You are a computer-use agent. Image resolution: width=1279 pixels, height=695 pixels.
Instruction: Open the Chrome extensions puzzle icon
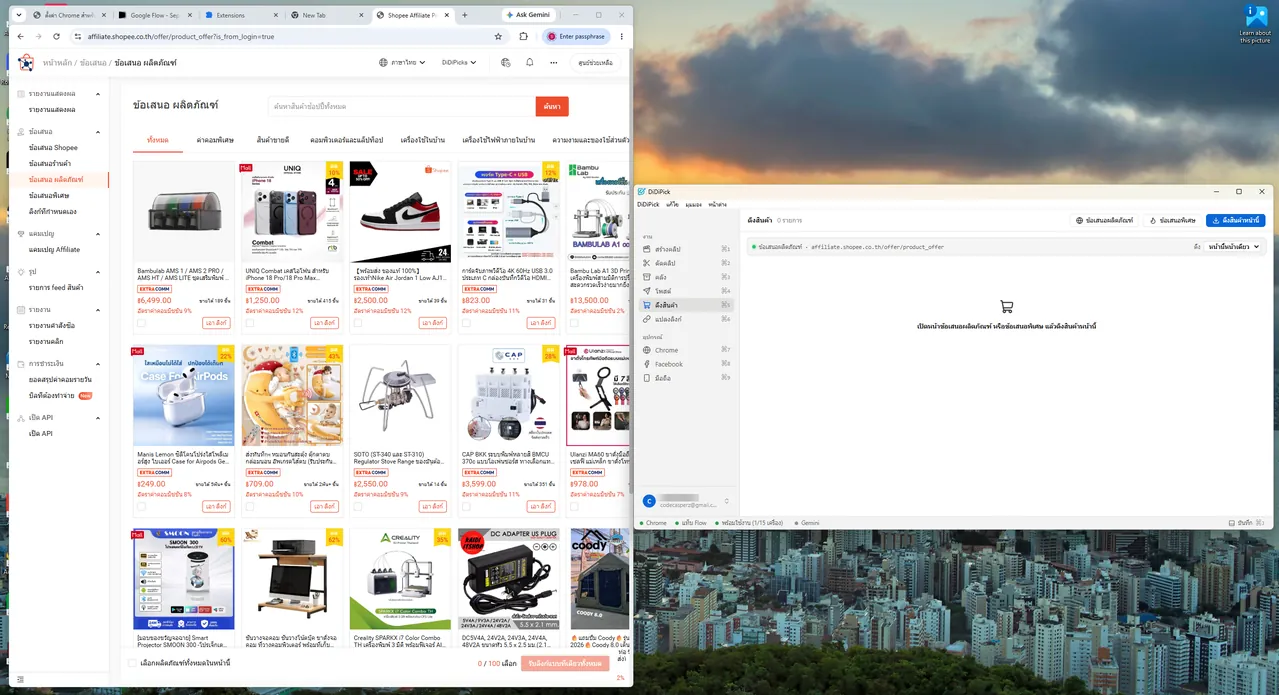pyautogui.click(x=523, y=36)
